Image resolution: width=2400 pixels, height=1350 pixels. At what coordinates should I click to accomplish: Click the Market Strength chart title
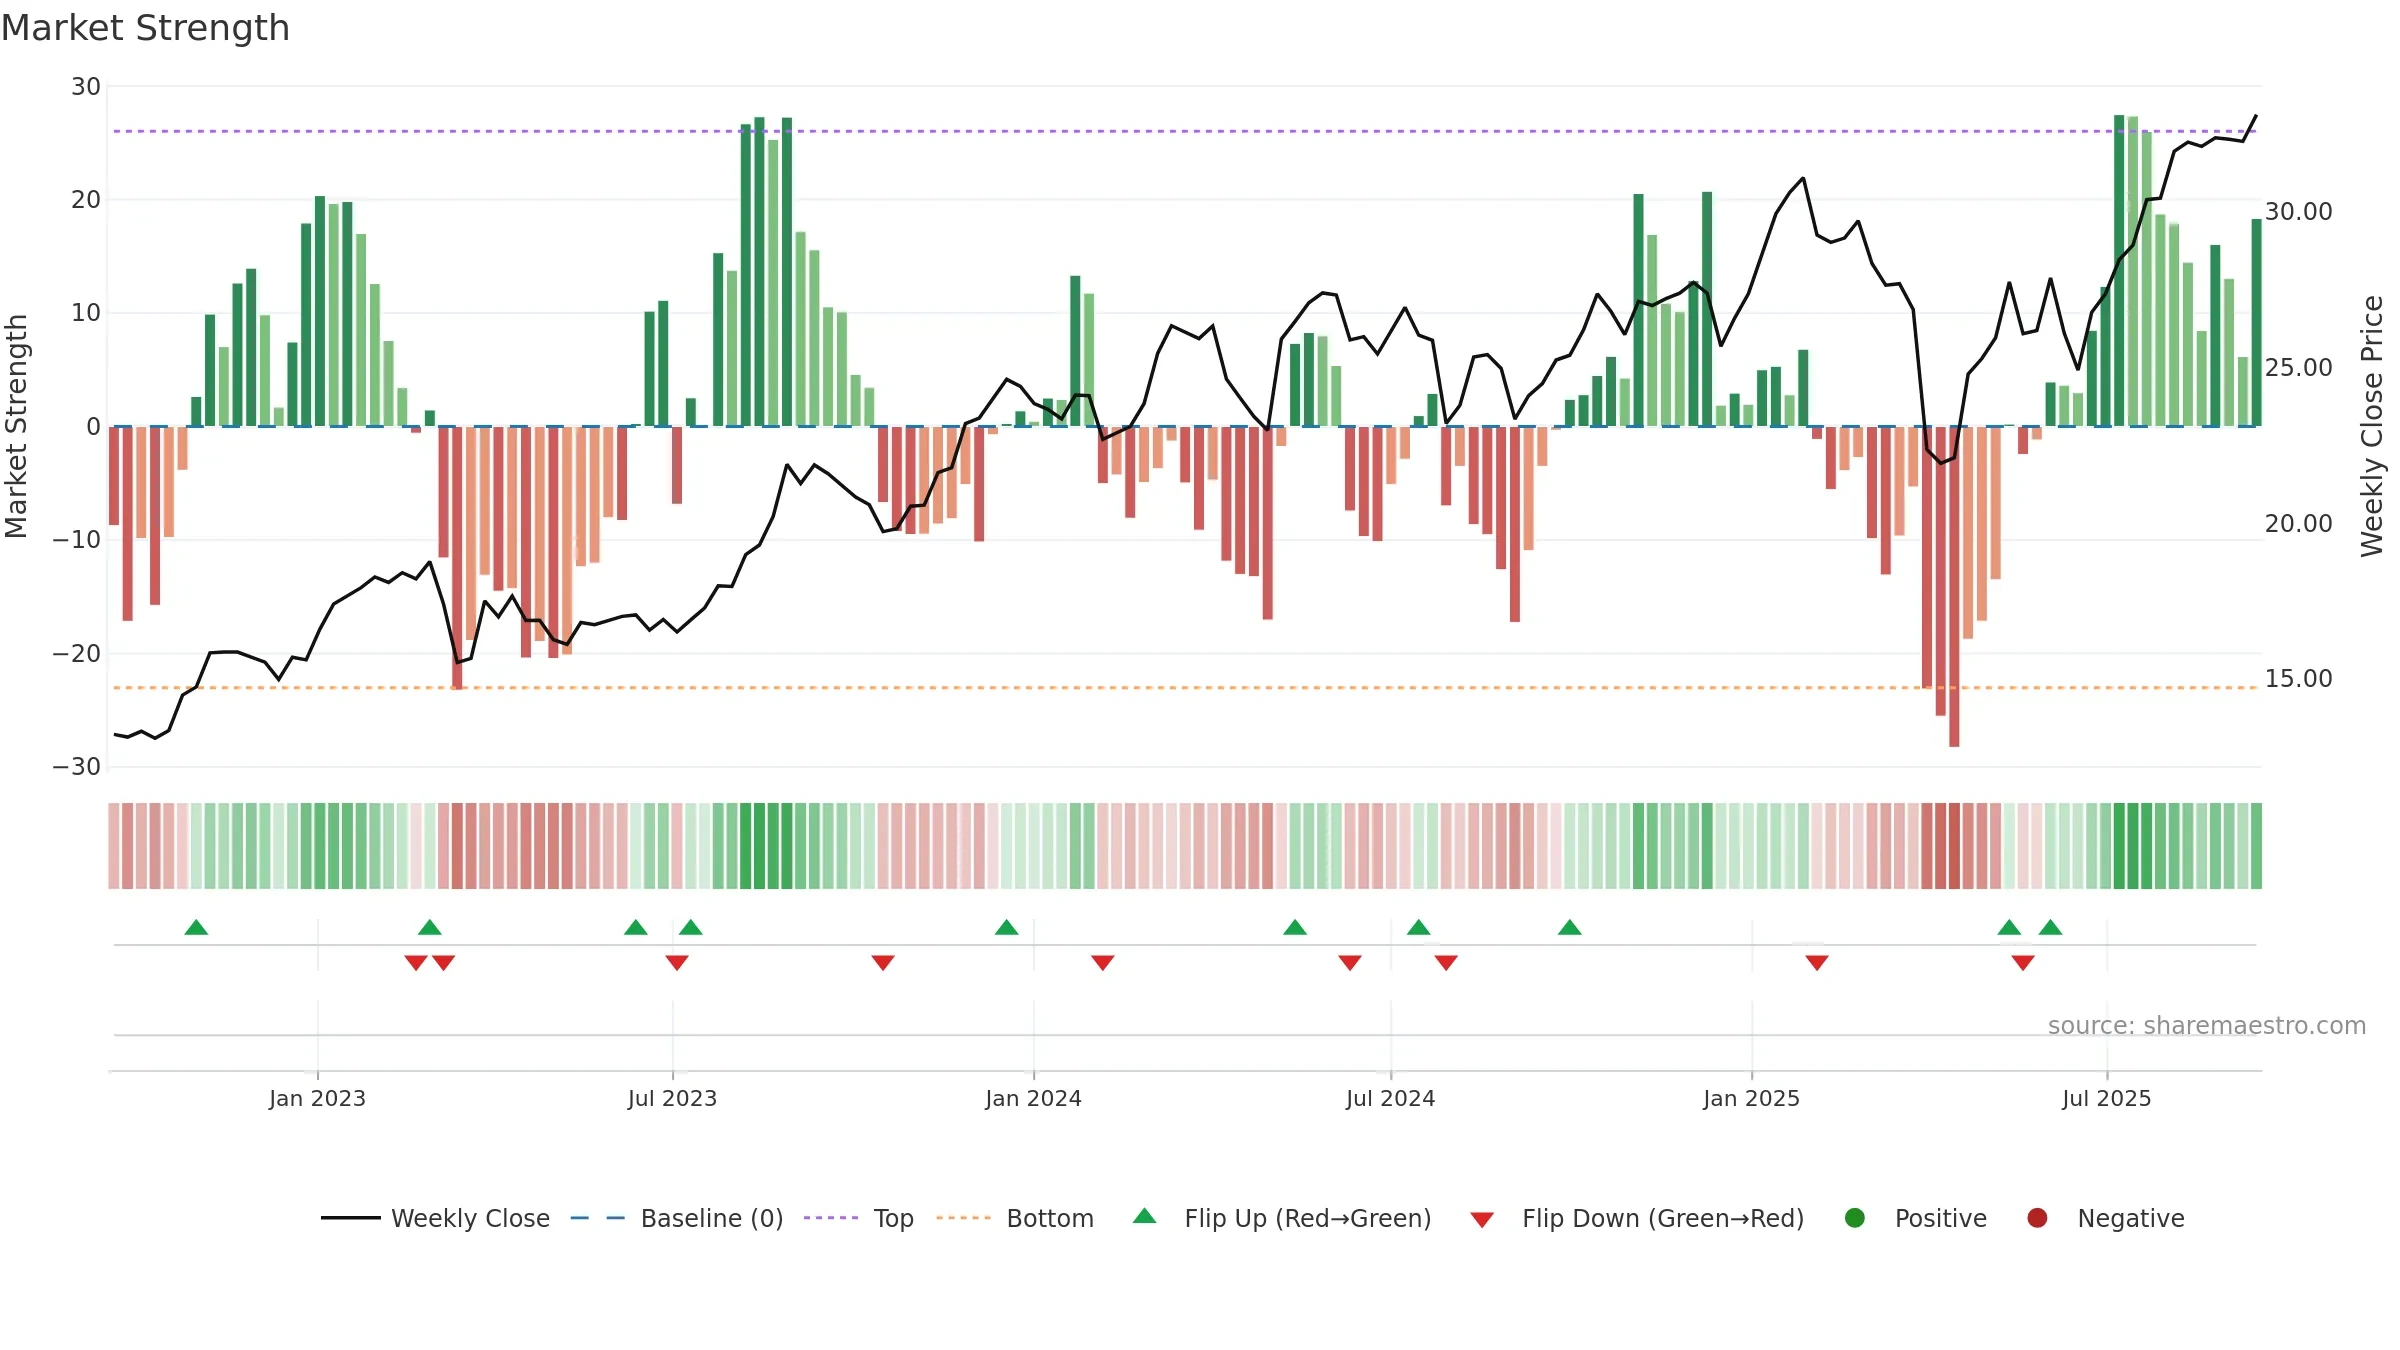(146, 28)
